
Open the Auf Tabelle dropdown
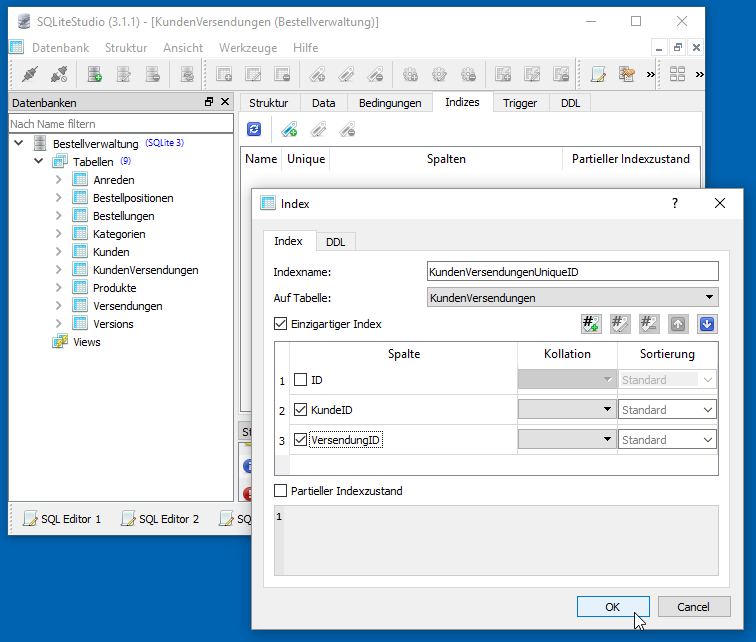click(709, 297)
